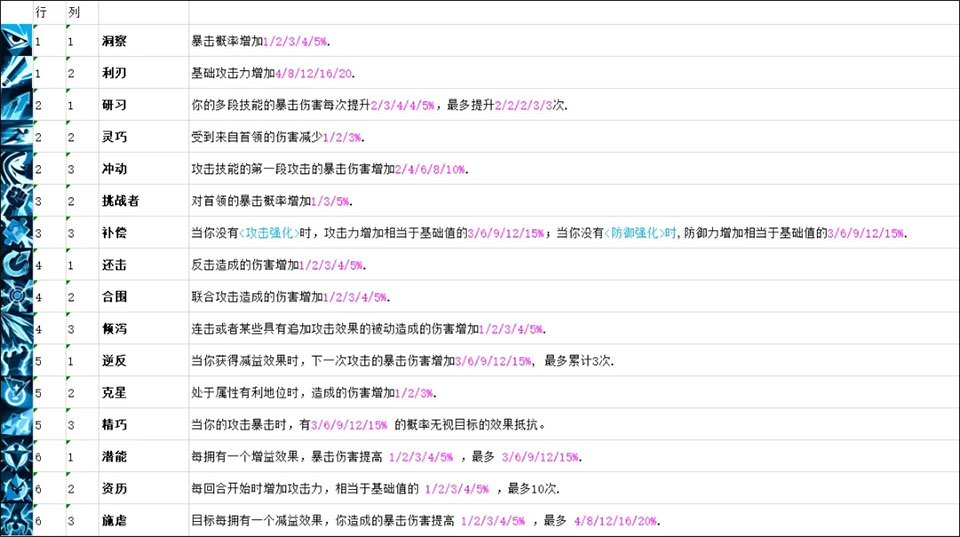Screen dimensions: 960x537
Task: Select the 合围 name cell
Action: (x=143, y=296)
